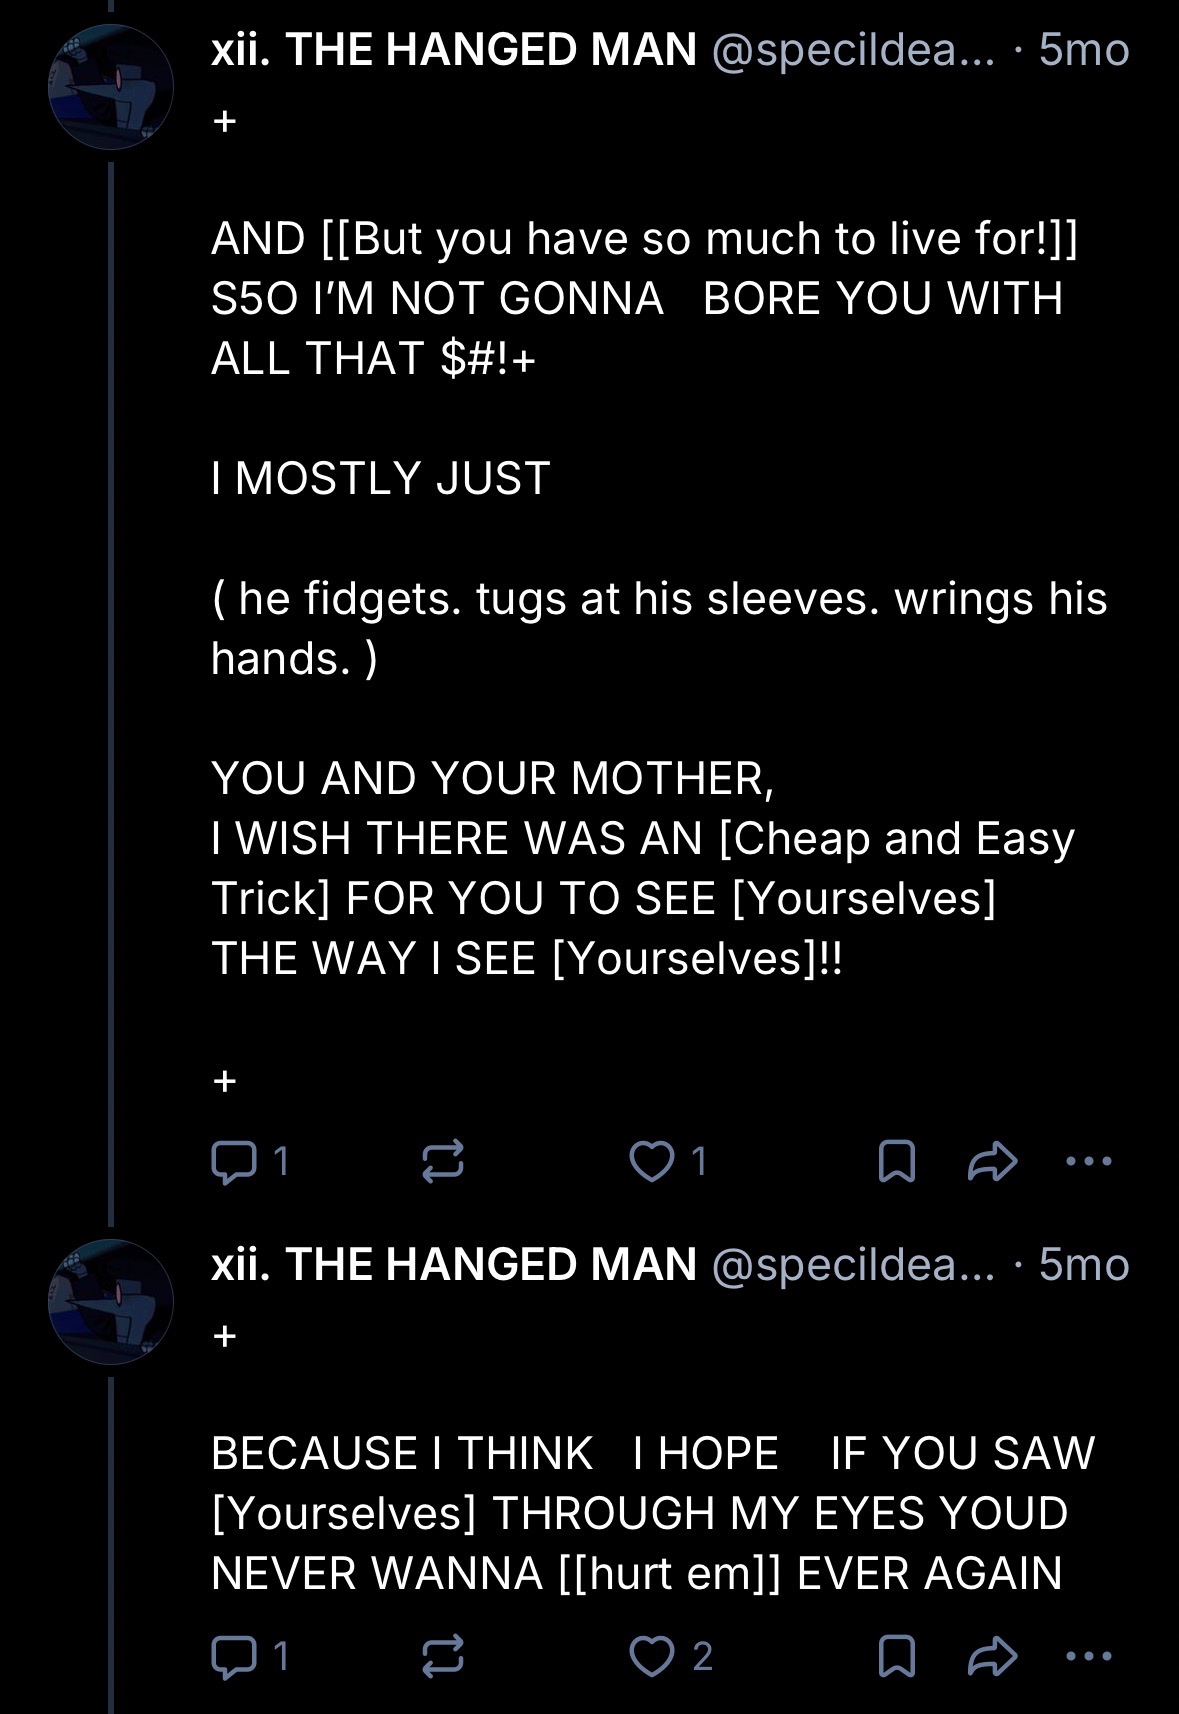Open more options on the second tweet
1179x1714 pixels.
(x=1089, y=1656)
